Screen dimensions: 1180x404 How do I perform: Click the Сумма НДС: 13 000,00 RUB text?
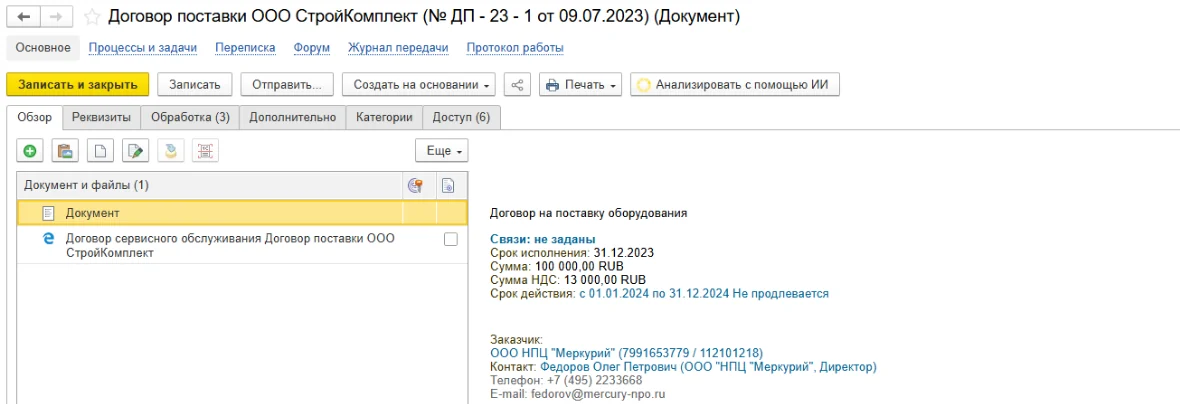pos(568,280)
